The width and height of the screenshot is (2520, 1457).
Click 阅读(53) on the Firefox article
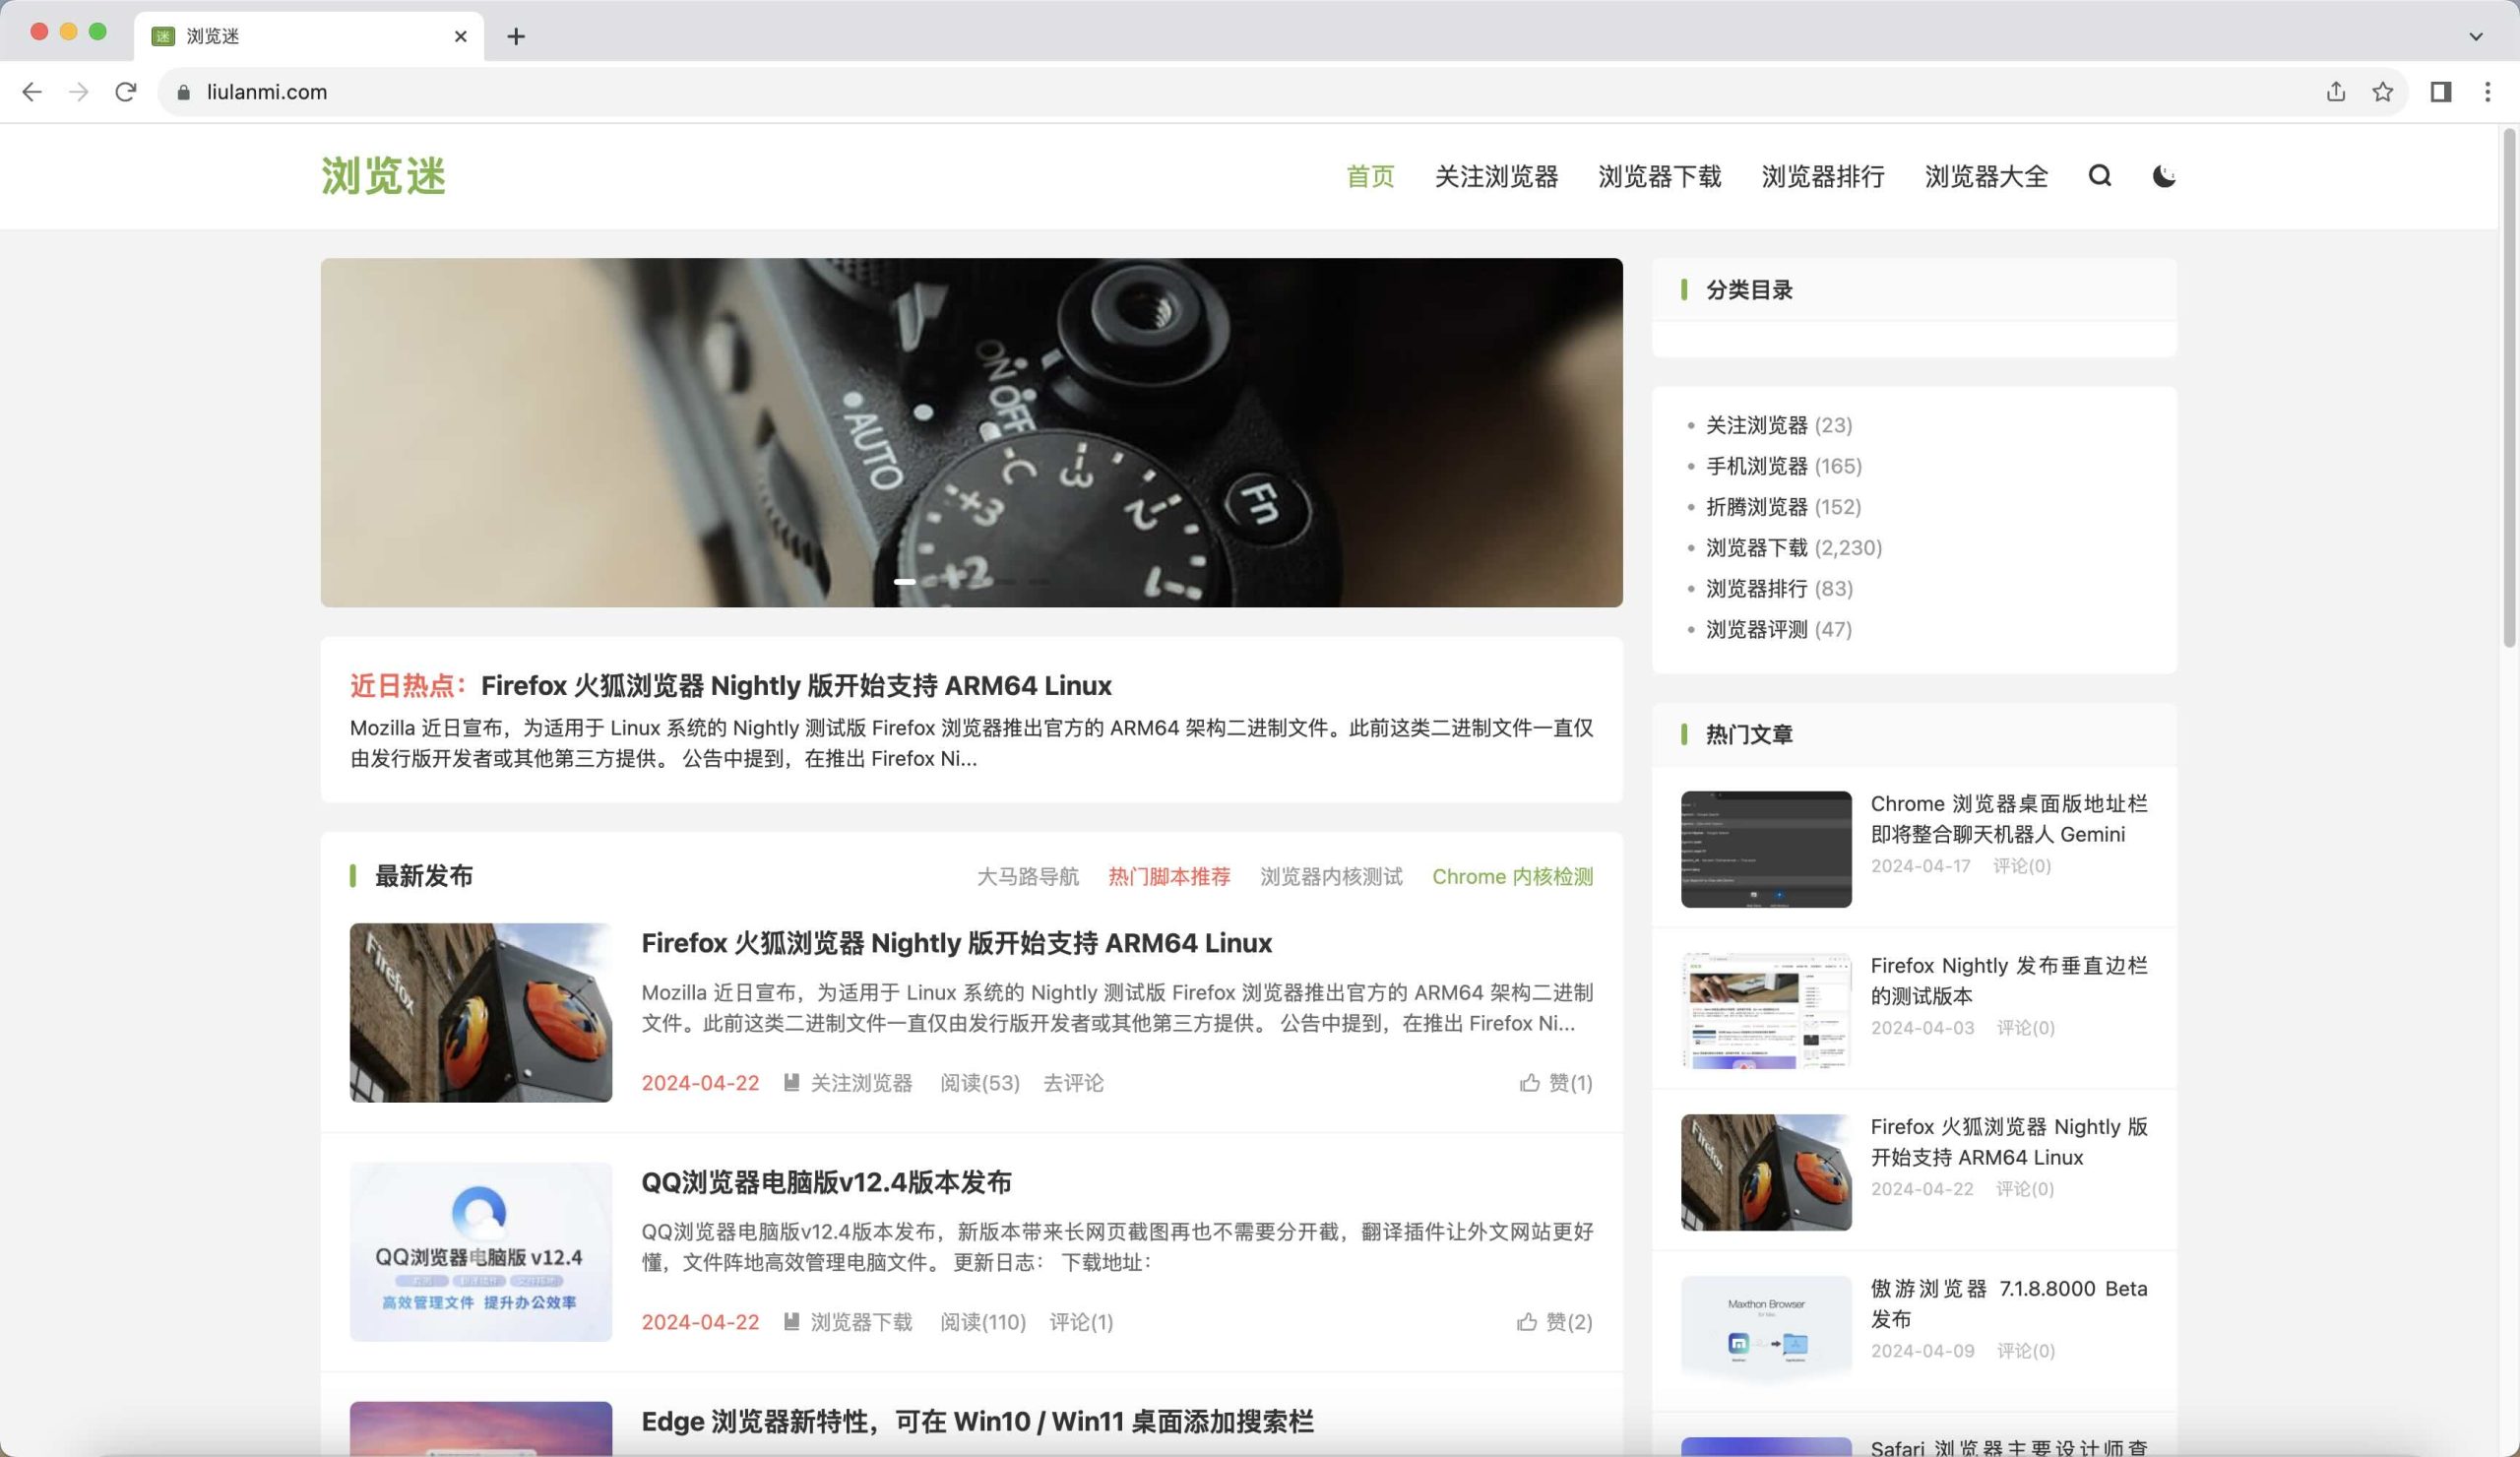point(979,1083)
